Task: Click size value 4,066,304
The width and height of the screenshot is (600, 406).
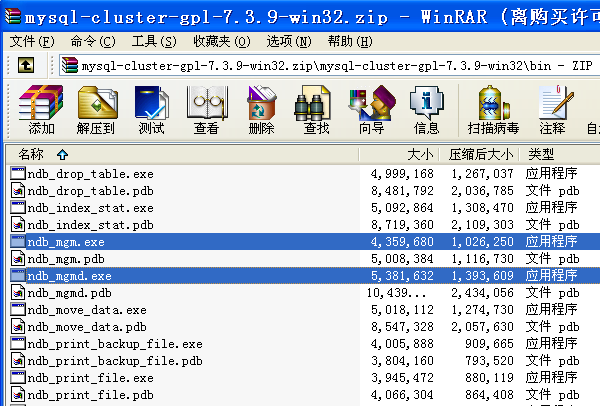Action: point(402,395)
